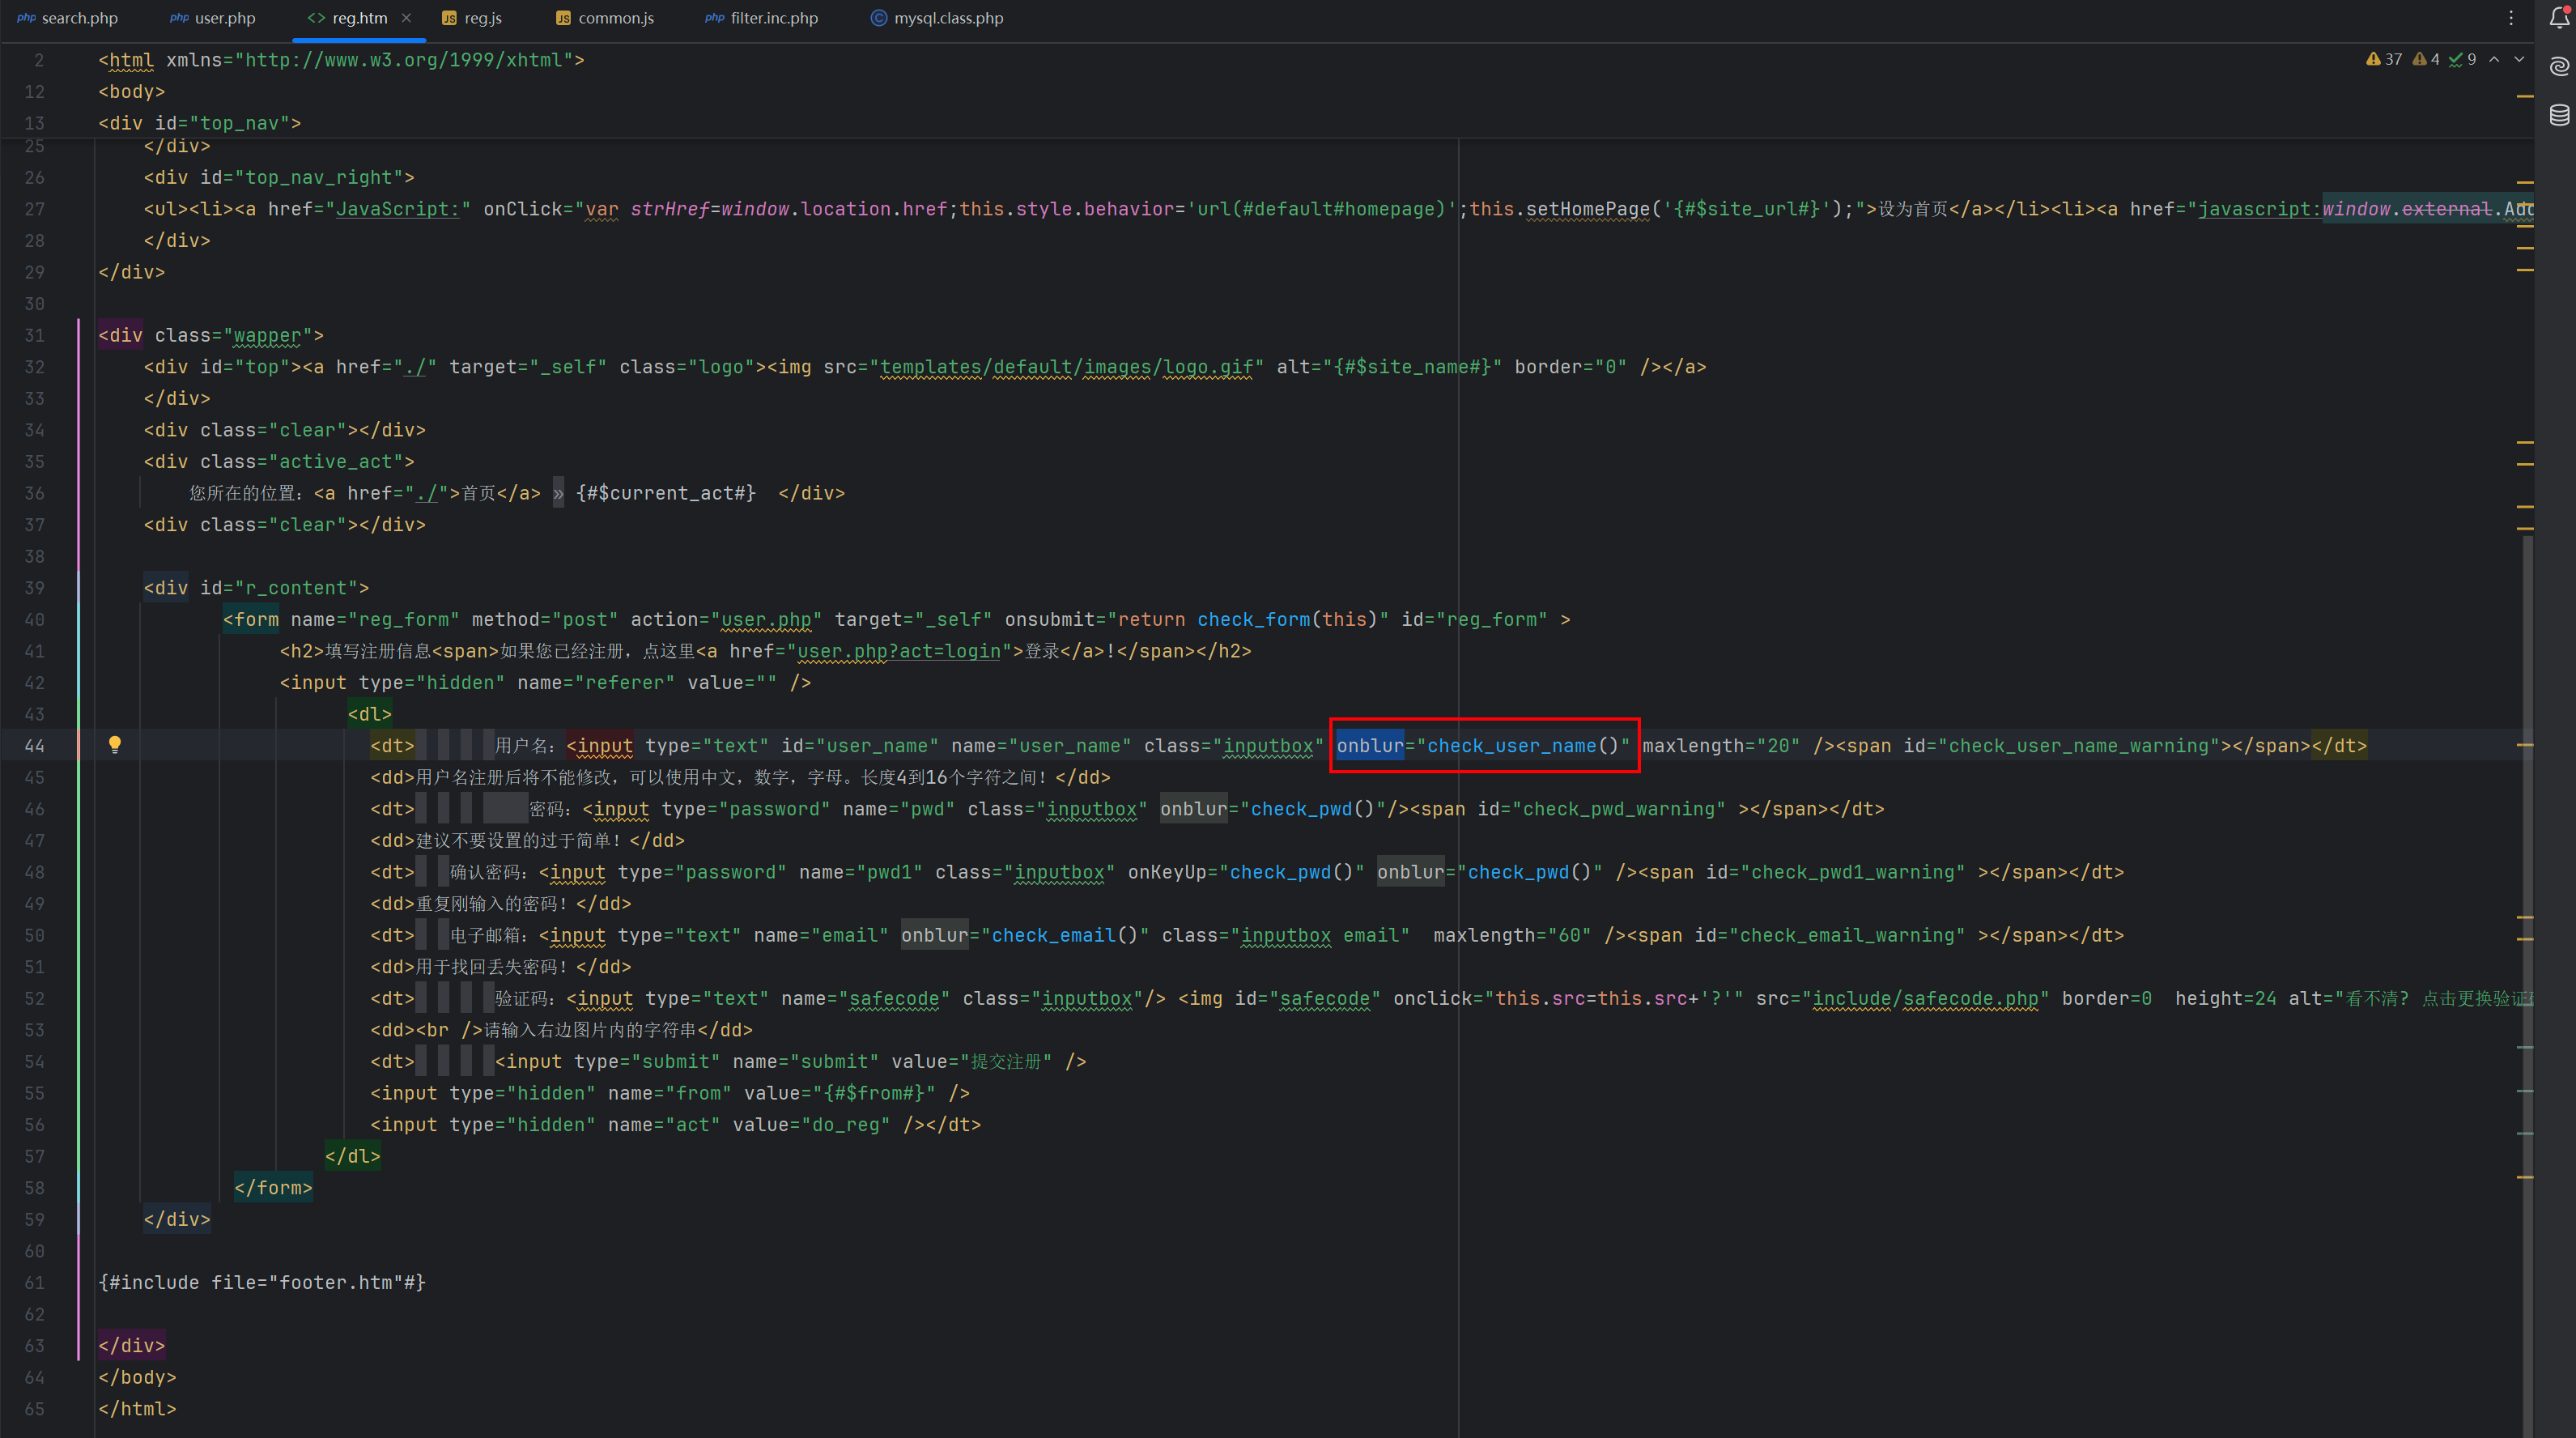Click line number 31 in the gutter
2576x1438 pixels.
pos(34,335)
